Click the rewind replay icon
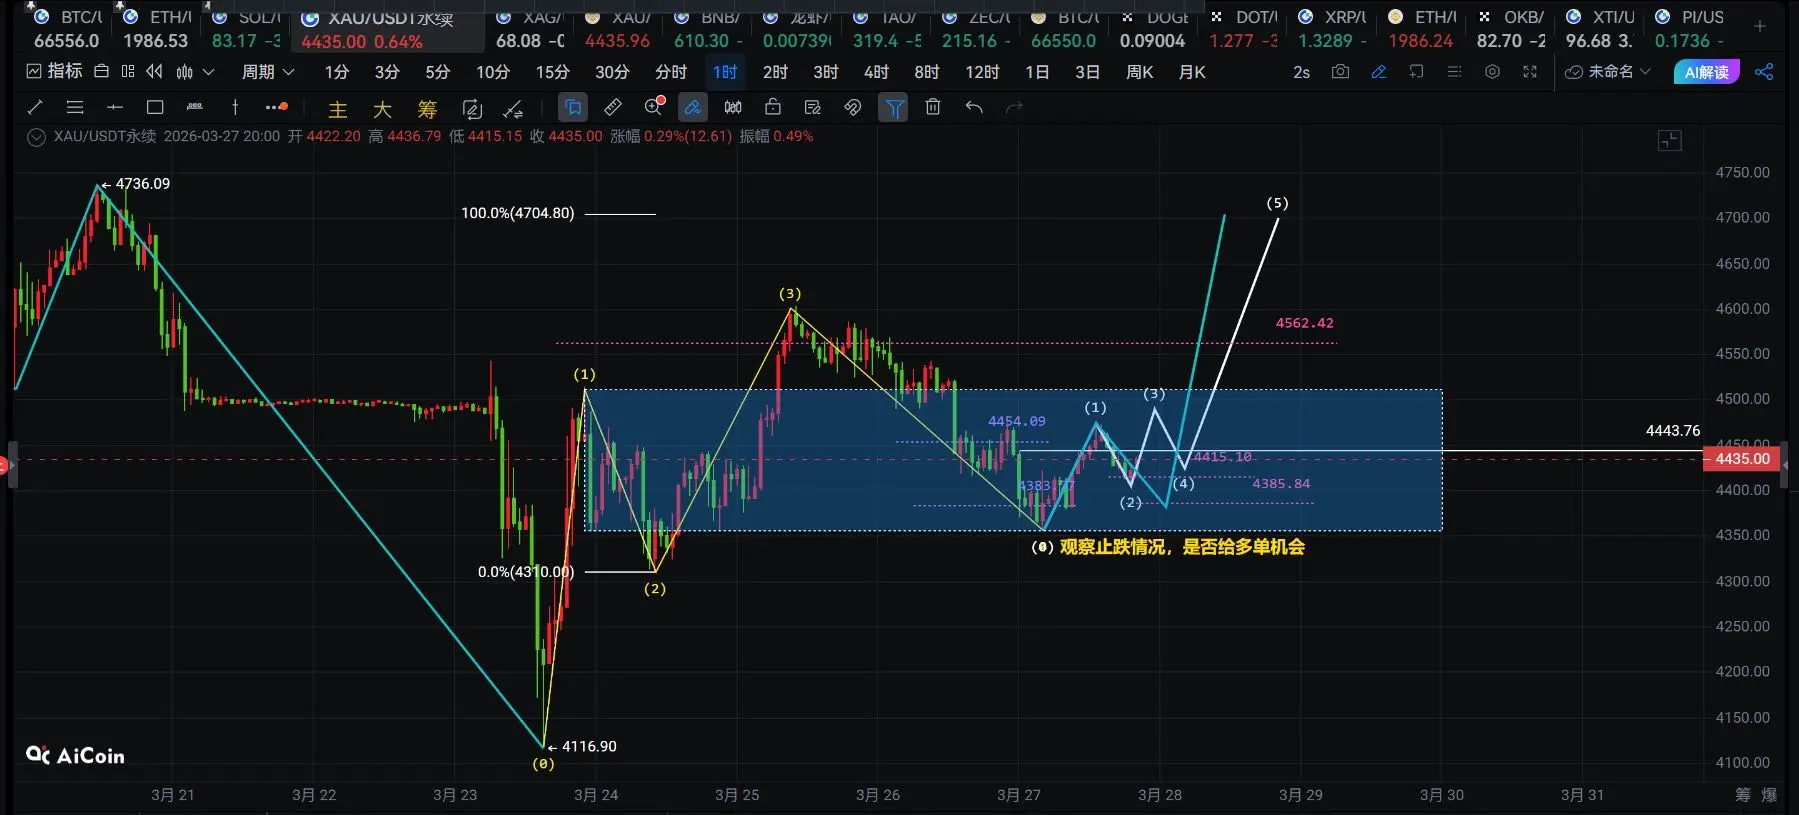Image resolution: width=1799 pixels, height=815 pixels. point(154,72)
